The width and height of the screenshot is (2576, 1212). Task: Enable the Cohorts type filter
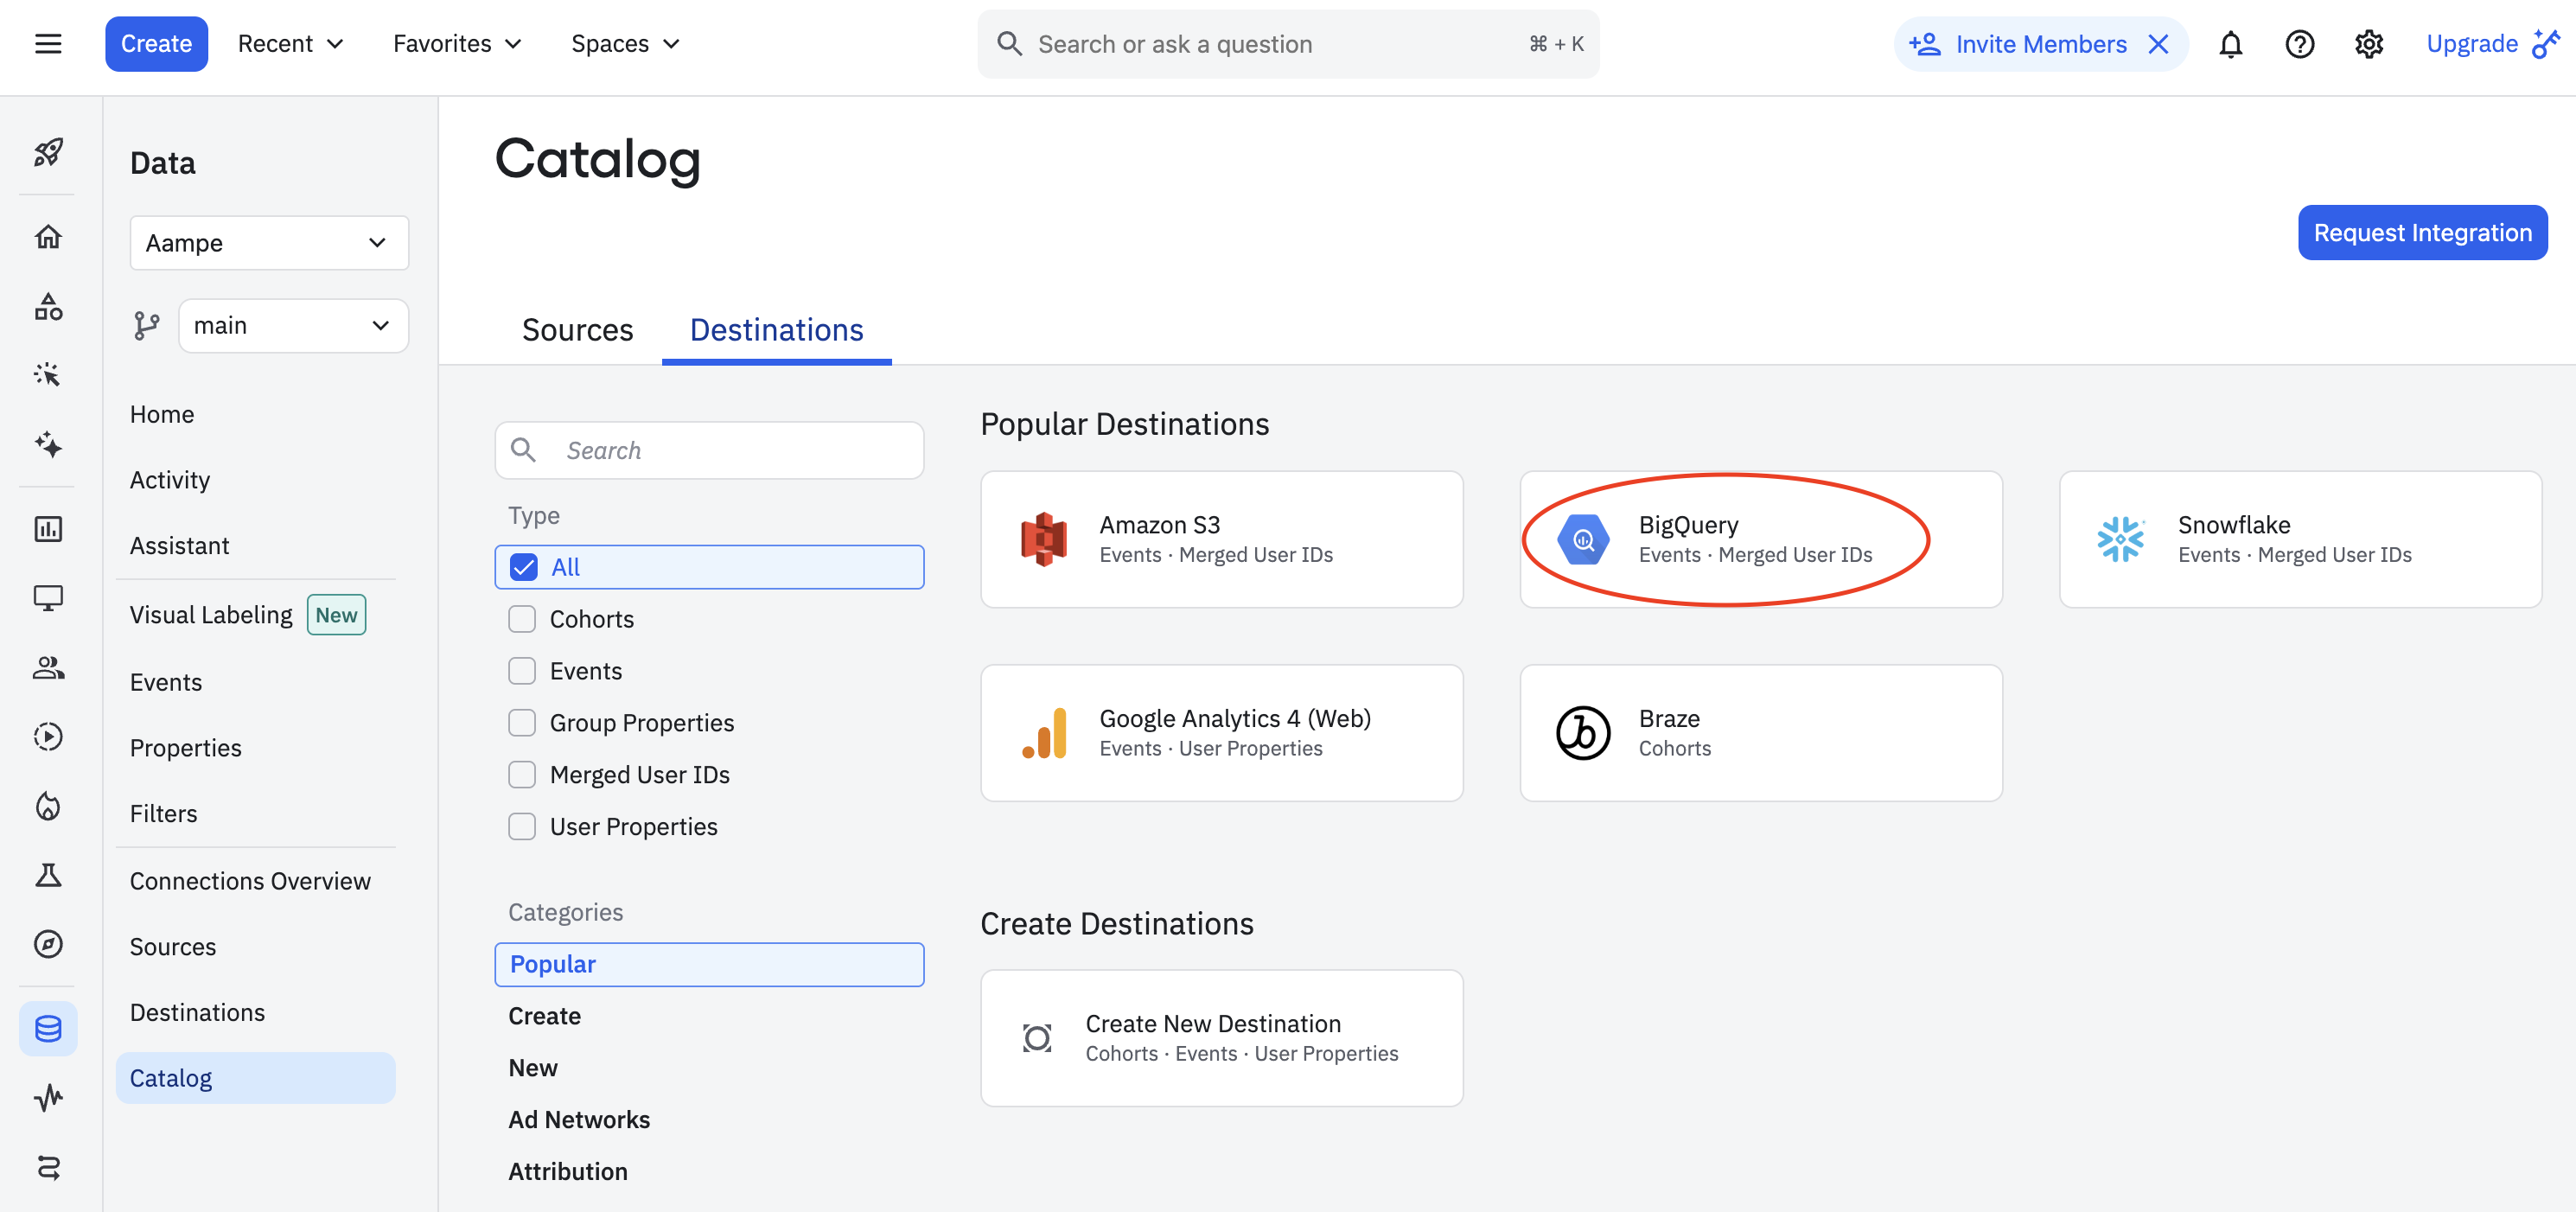[522, 618]
